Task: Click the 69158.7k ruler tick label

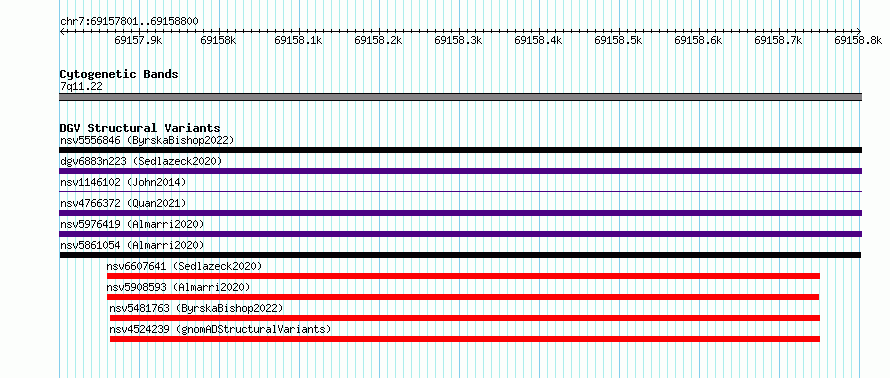Action: 779,40
